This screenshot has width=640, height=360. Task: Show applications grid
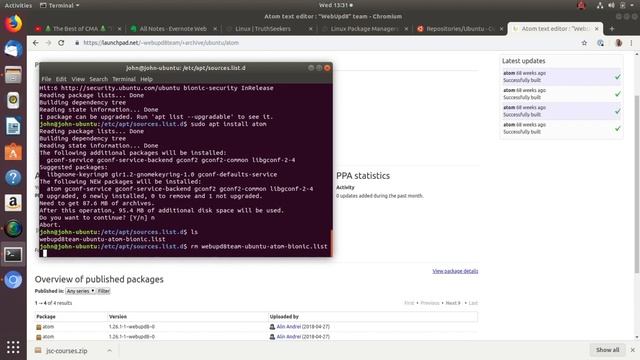(13, 347)
